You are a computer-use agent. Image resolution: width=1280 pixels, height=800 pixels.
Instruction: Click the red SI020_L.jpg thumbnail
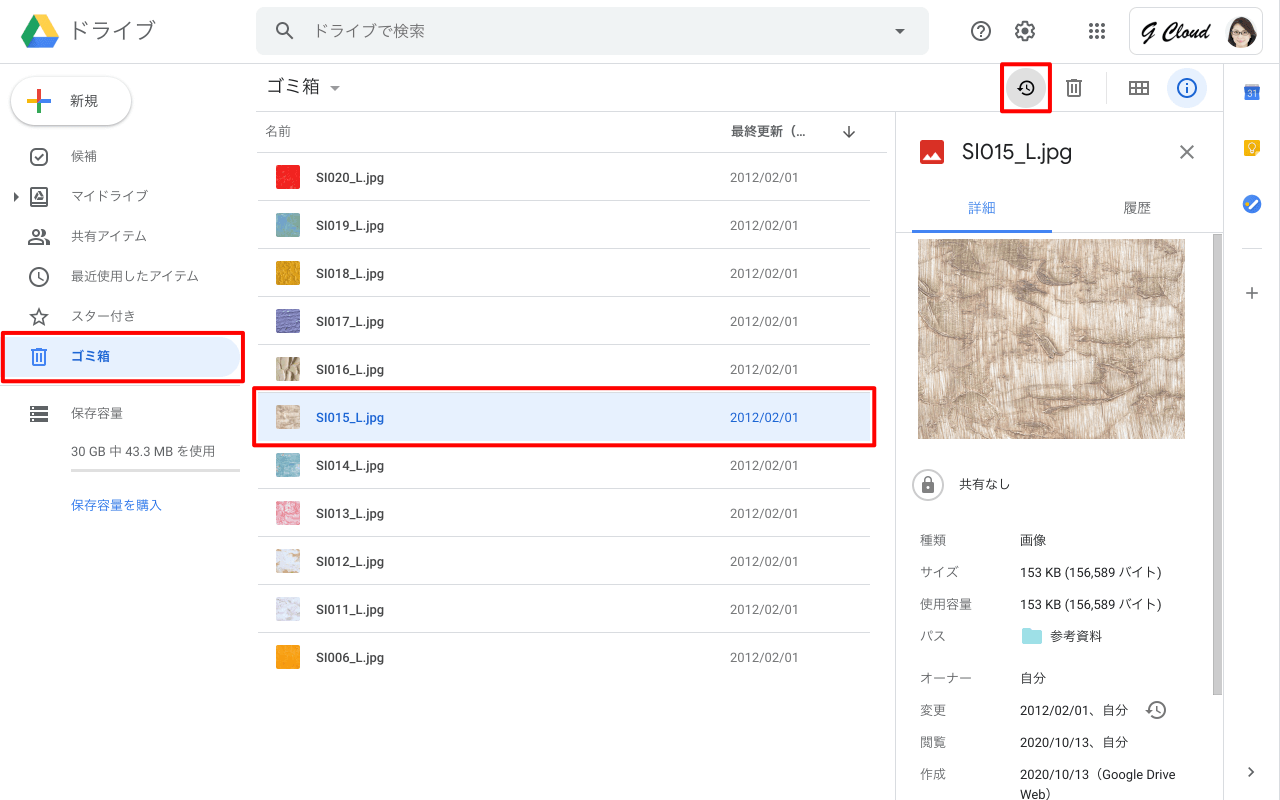click(x=288, y=177)
